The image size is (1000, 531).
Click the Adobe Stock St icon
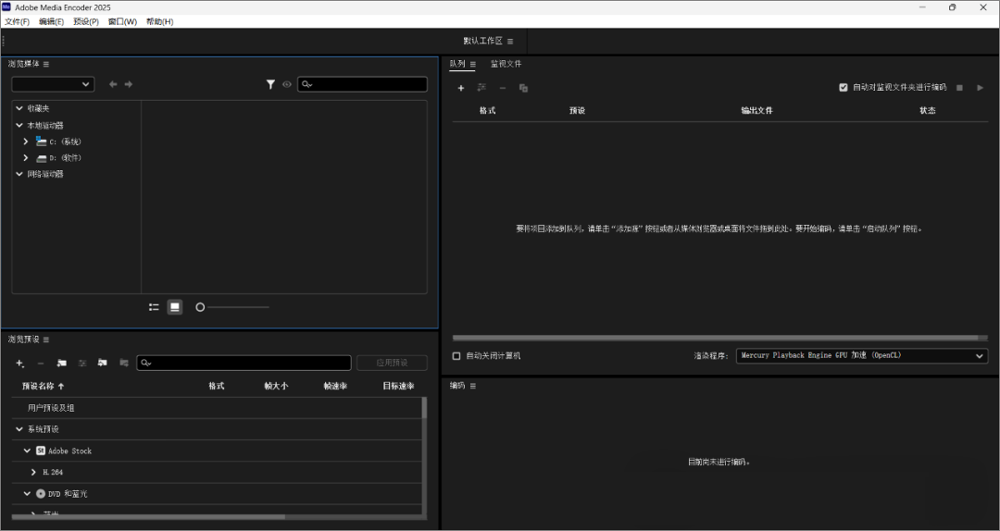41,451
